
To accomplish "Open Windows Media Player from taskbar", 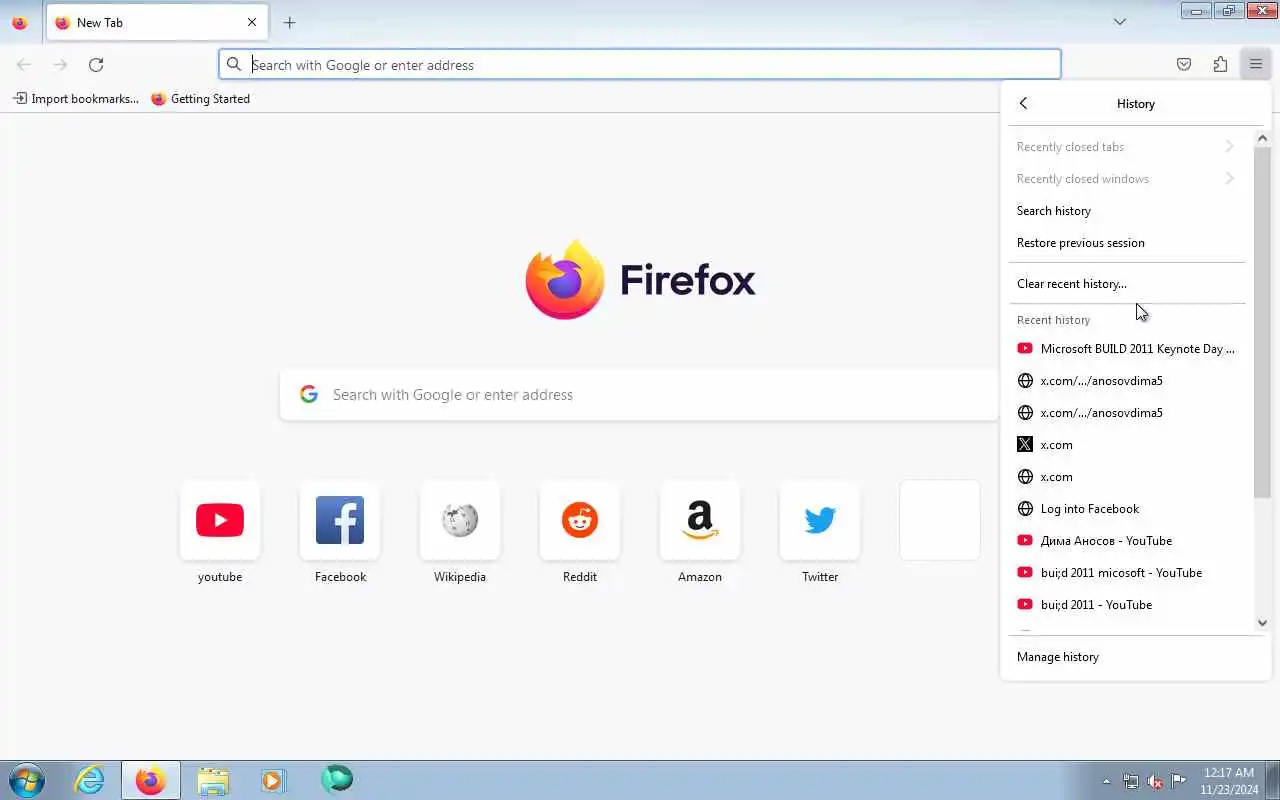I will 274,780.
